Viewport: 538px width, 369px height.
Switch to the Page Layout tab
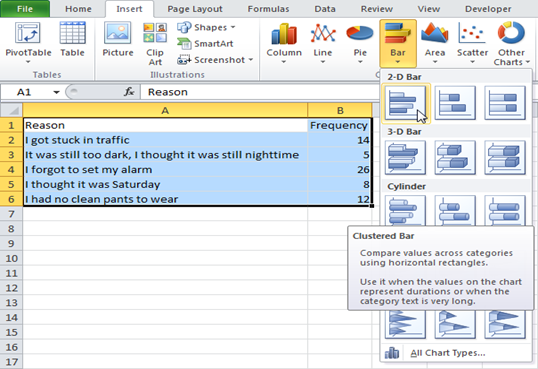[195, 9]
